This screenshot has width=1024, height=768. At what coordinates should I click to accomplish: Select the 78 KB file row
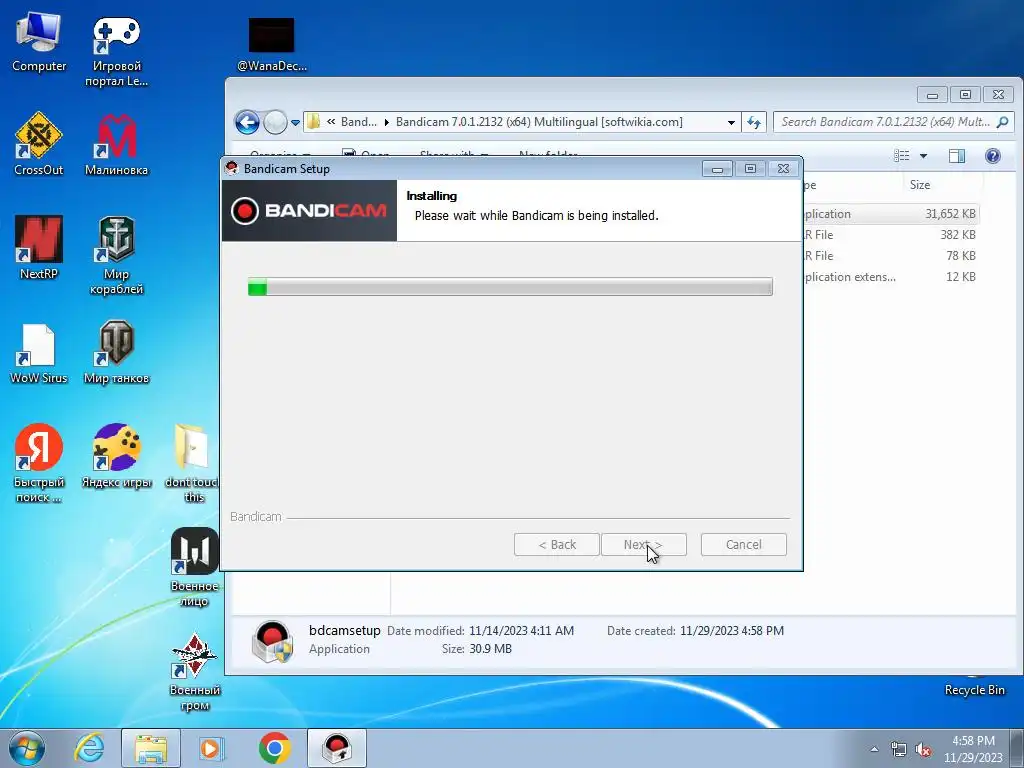coord(891,255)
